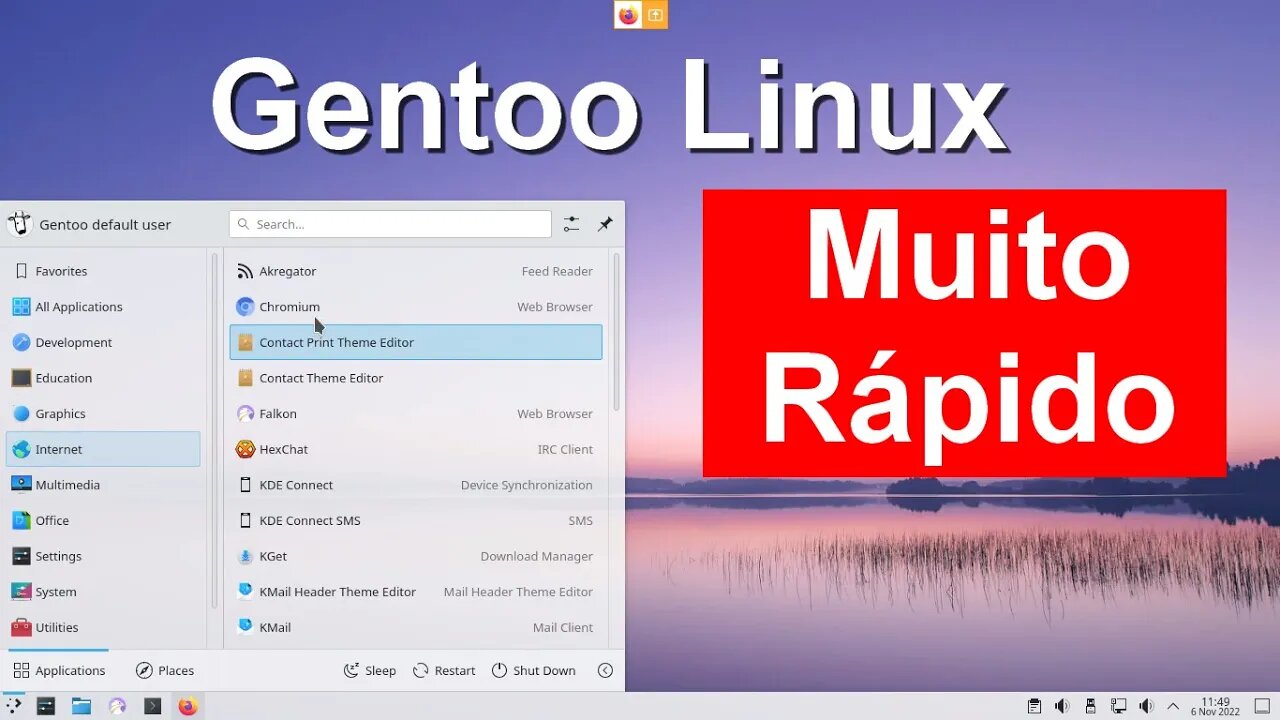Image resolution: width=1280 pixels, height=720 pixels.
Task: Select the System category
Action: tap(103, 592)
